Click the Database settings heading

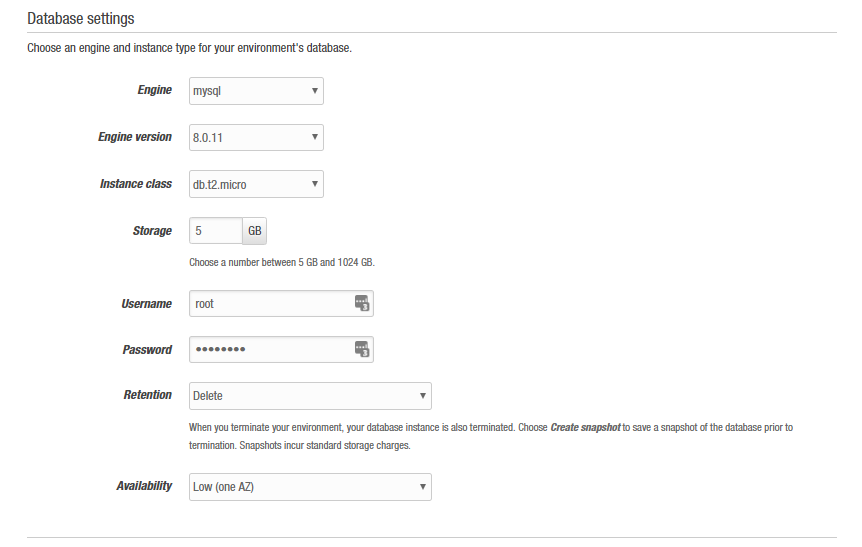(x=81, y=19)
